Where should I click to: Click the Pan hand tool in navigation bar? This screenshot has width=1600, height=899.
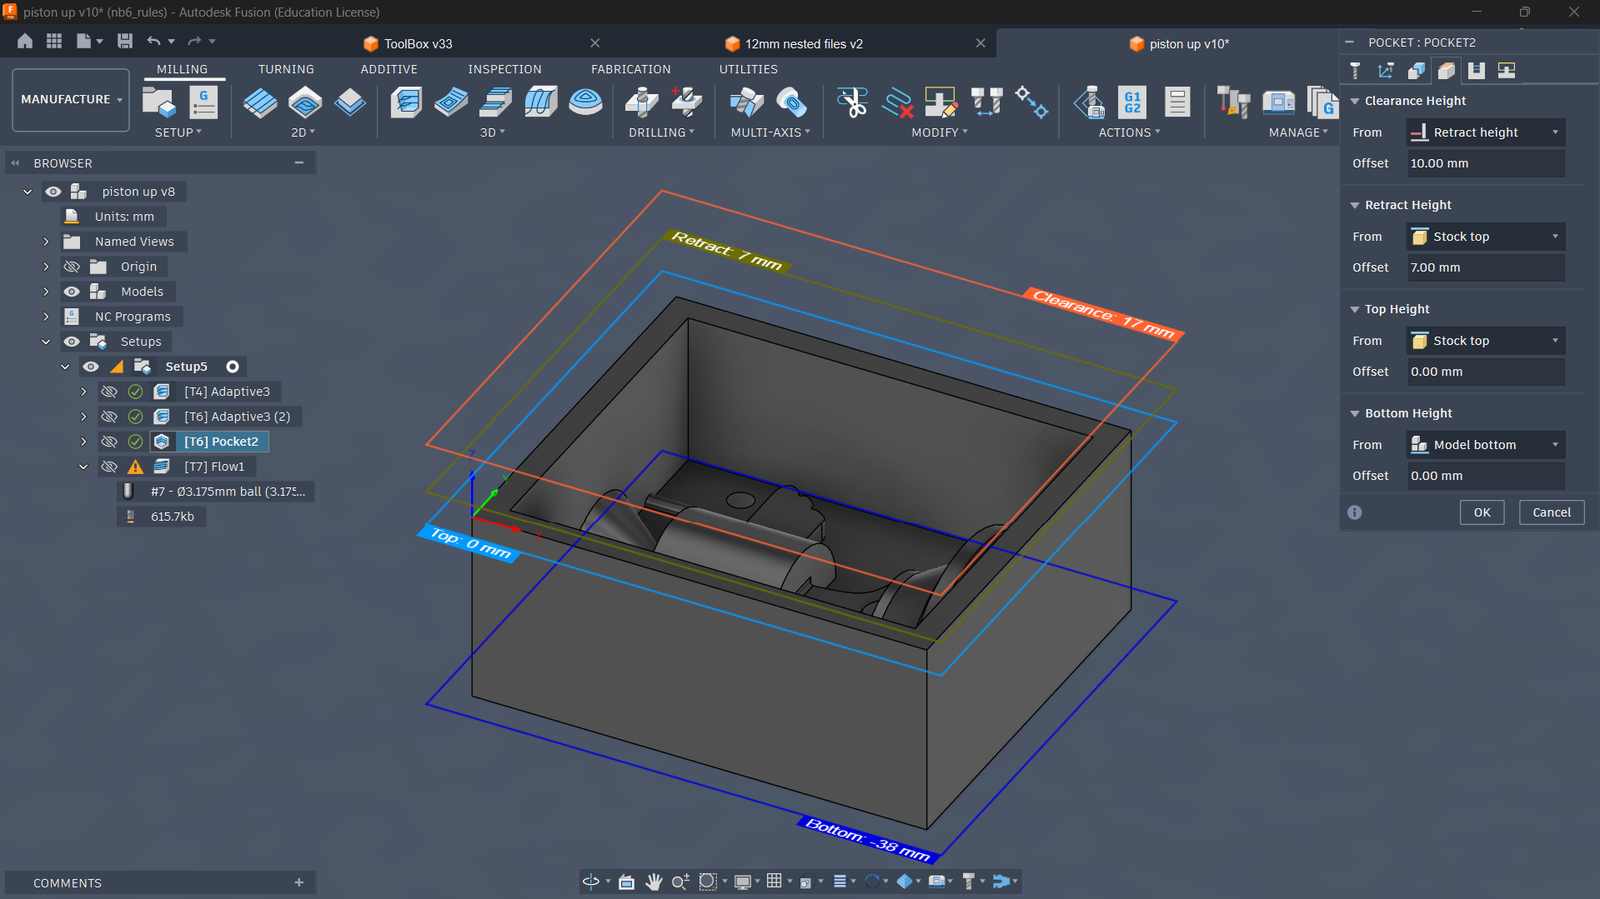point(654,881)
